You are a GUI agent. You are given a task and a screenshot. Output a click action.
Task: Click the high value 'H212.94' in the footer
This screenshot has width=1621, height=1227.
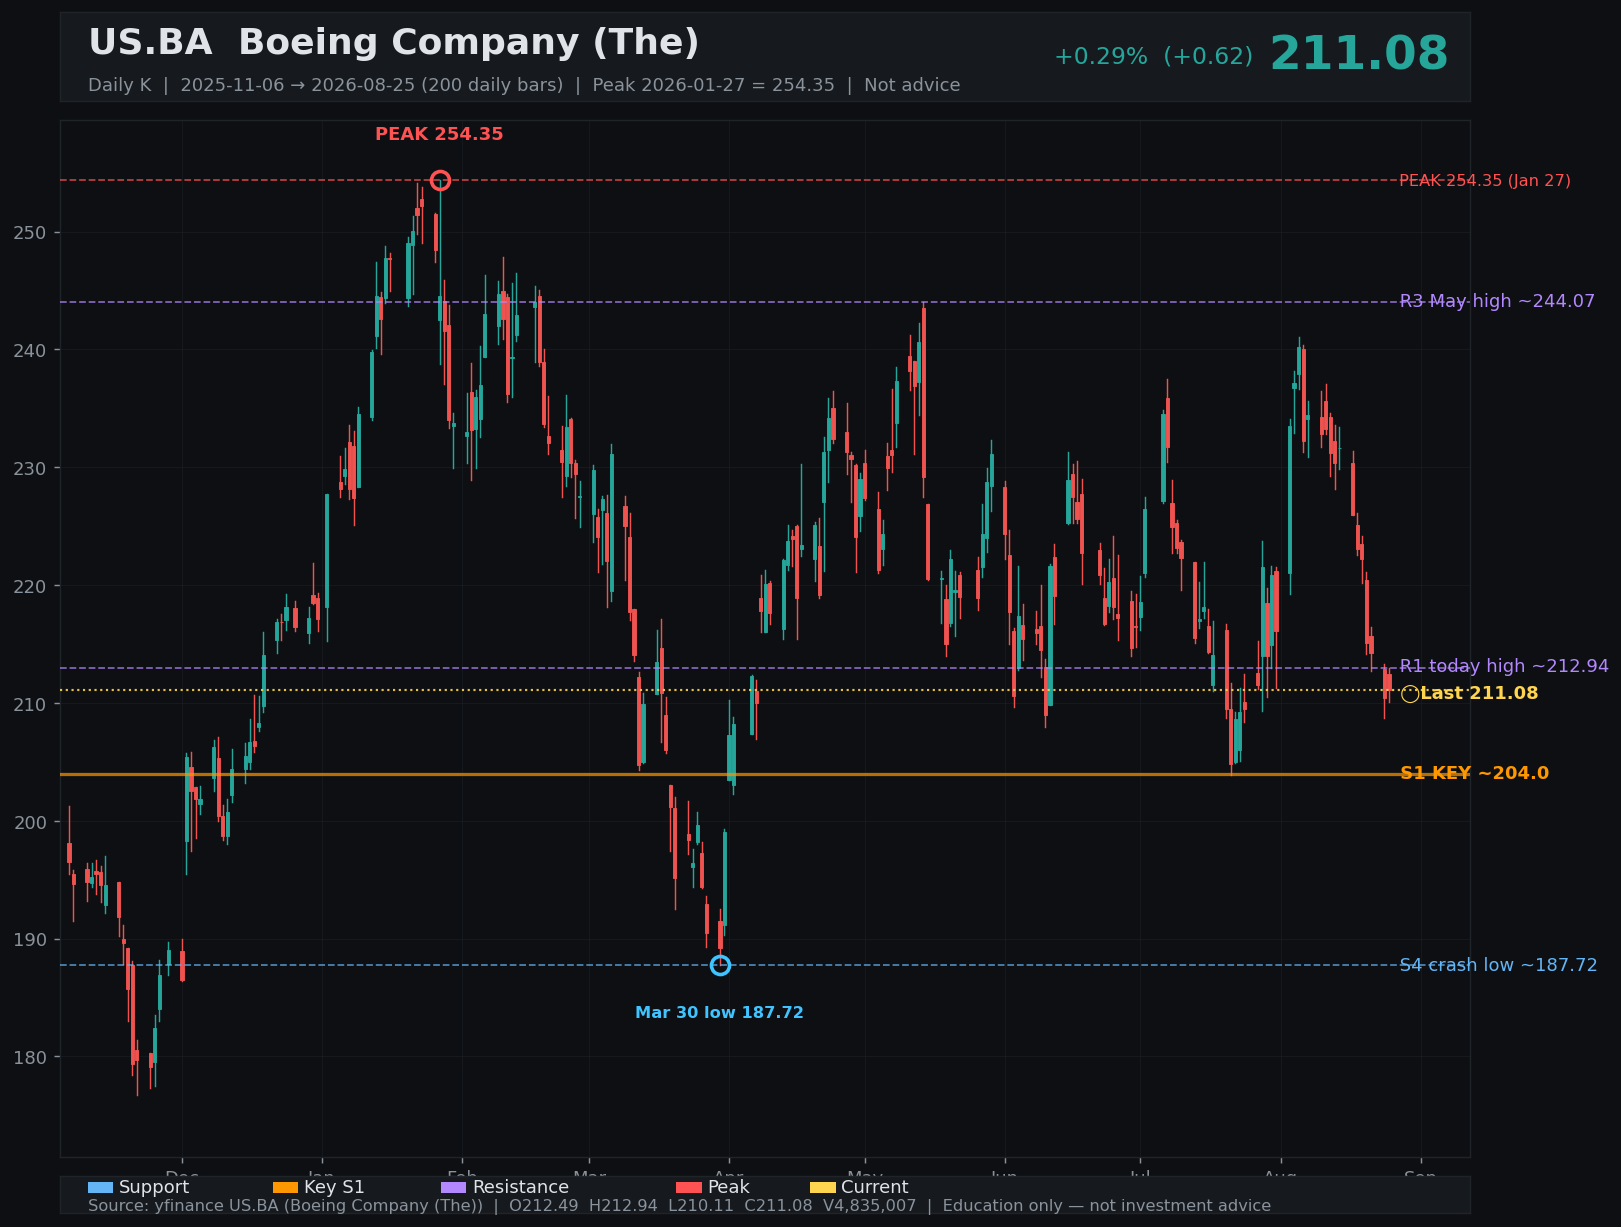click(x=624, y=1206)
